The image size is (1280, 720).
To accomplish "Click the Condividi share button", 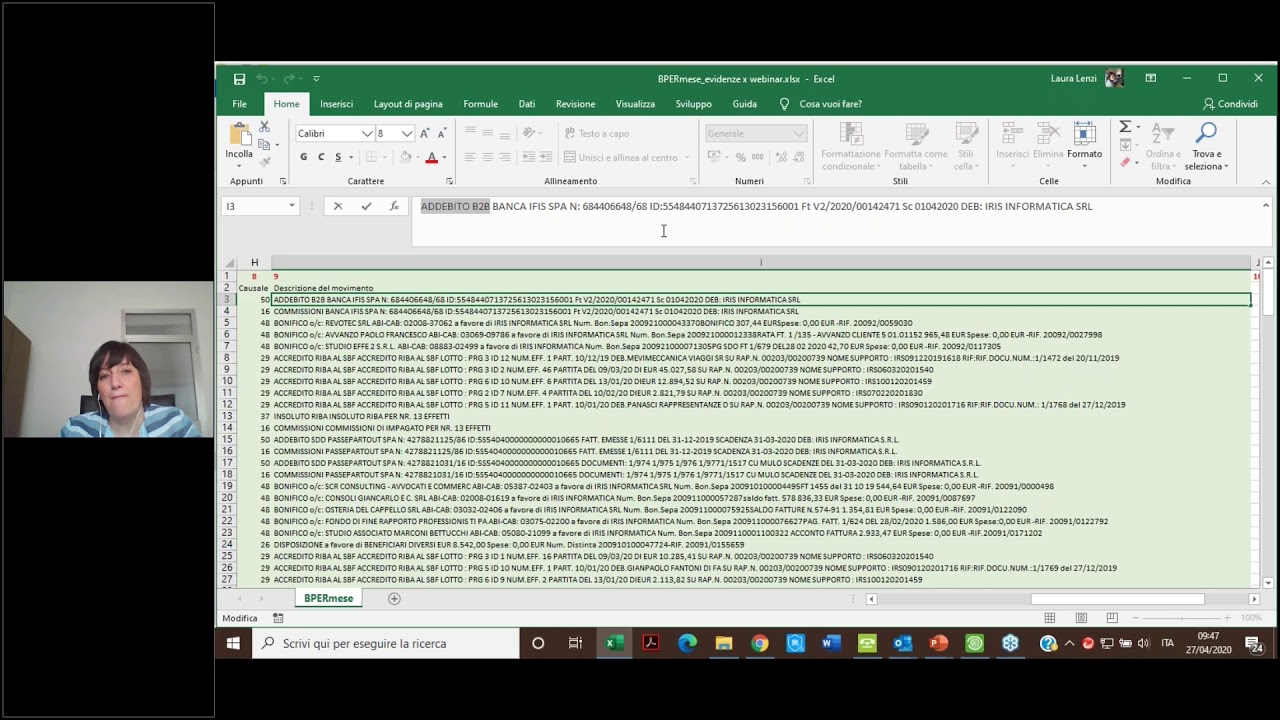I will 1230,104.
